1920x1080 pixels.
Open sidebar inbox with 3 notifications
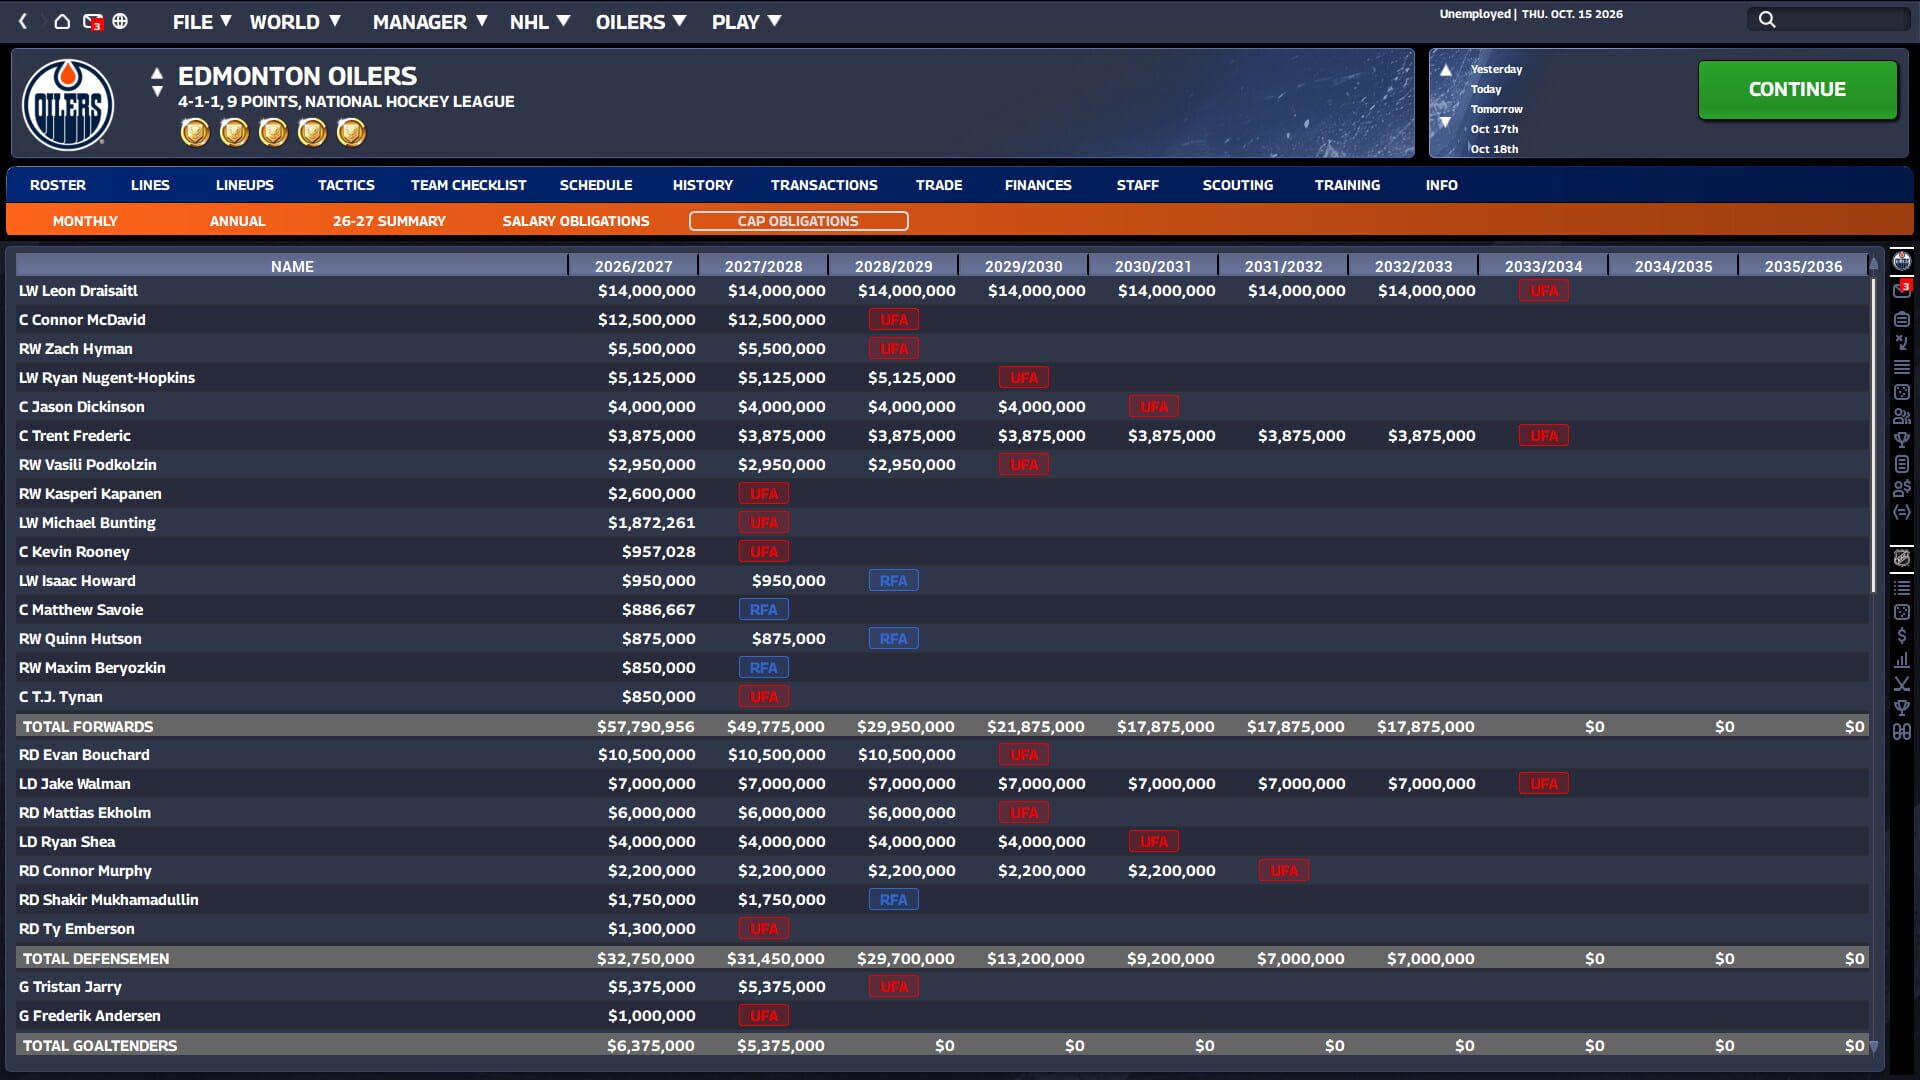[1901, 290]
